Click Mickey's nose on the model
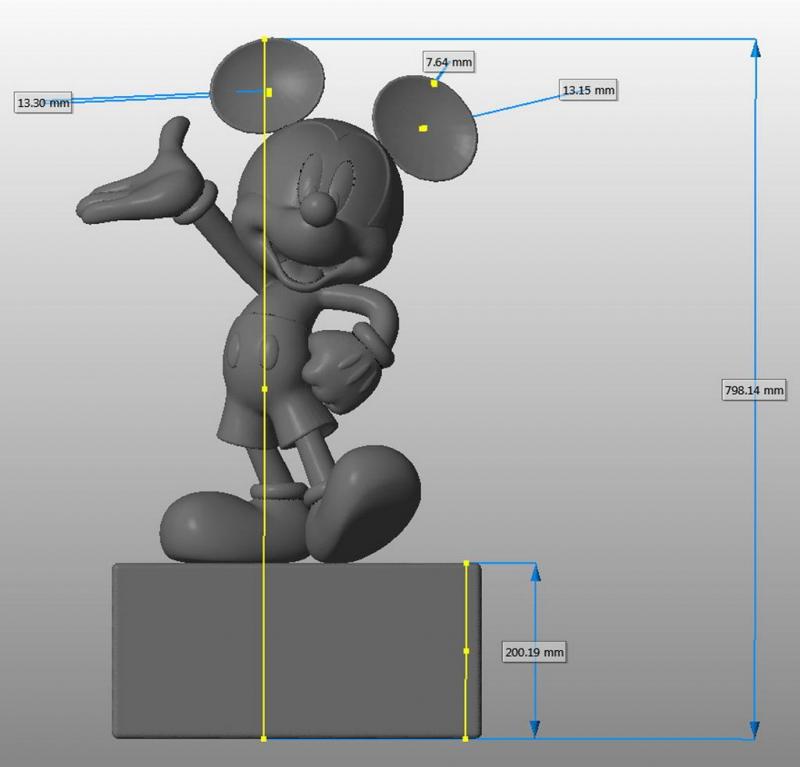Image resolution: width=800 pixels, height=767 pixels. click(x=318, y=208)
